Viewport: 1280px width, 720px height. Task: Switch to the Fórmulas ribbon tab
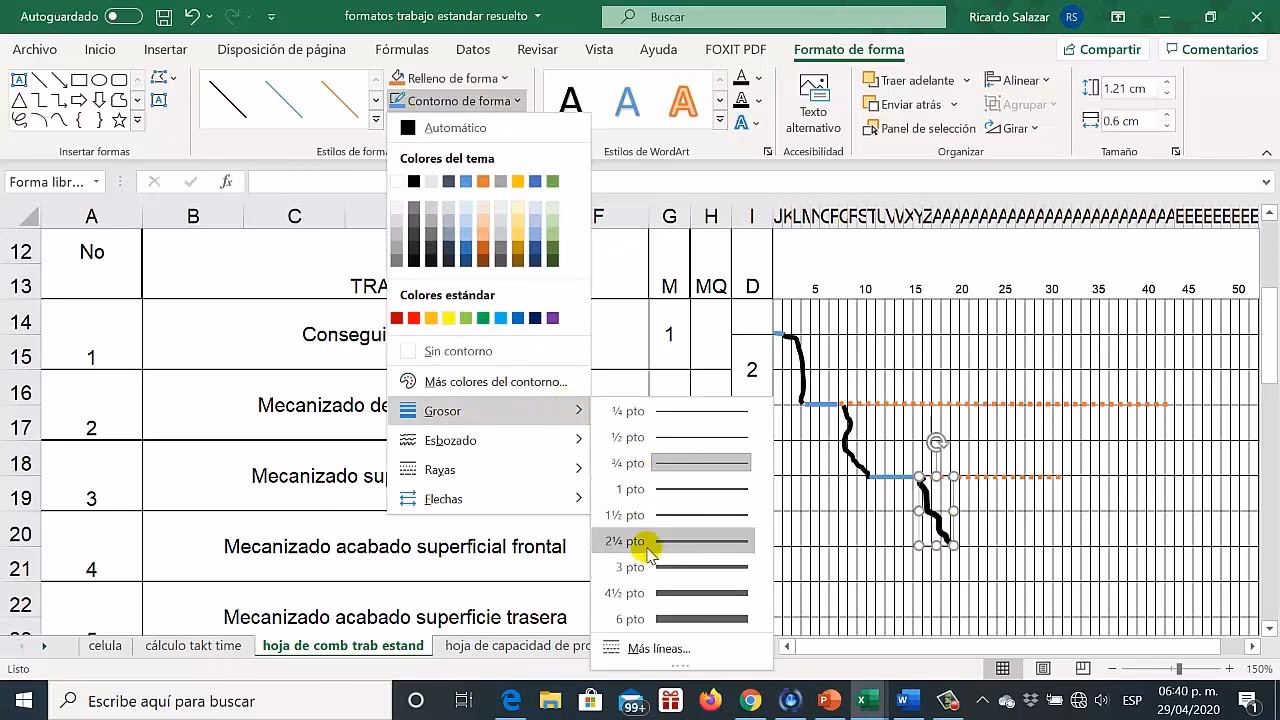tap(401, 49)
